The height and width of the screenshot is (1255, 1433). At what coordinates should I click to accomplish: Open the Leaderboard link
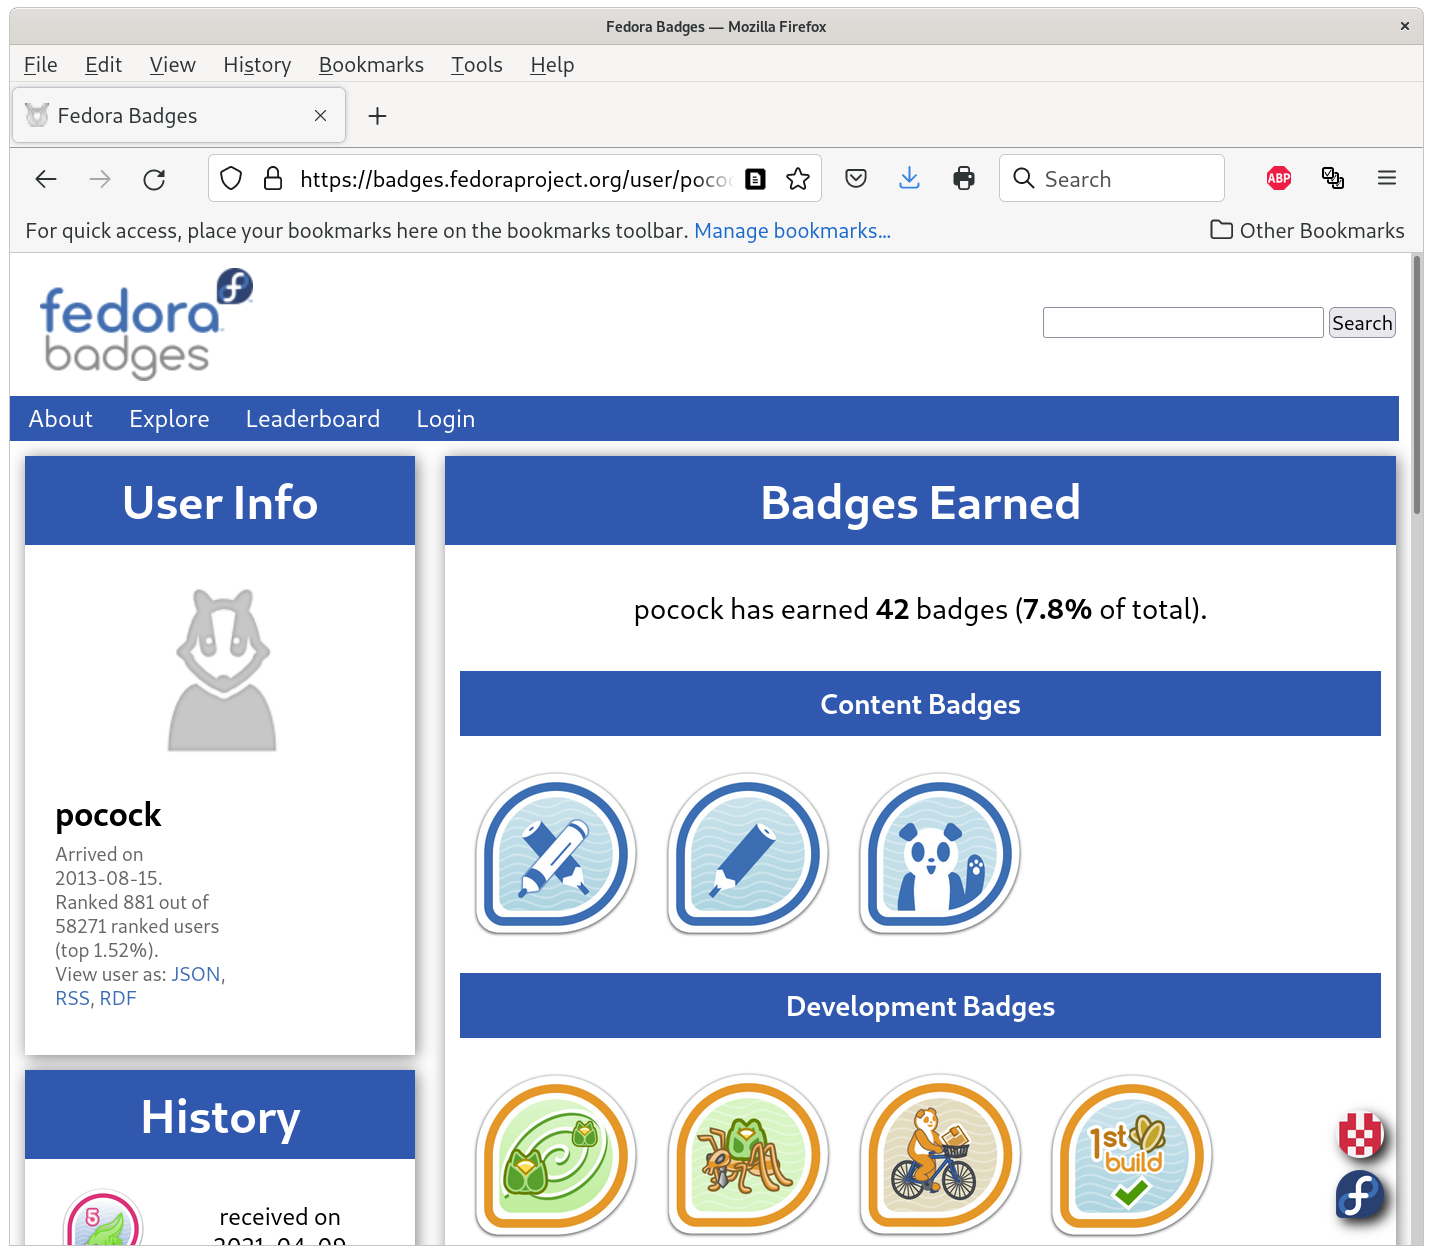[313, 419]
